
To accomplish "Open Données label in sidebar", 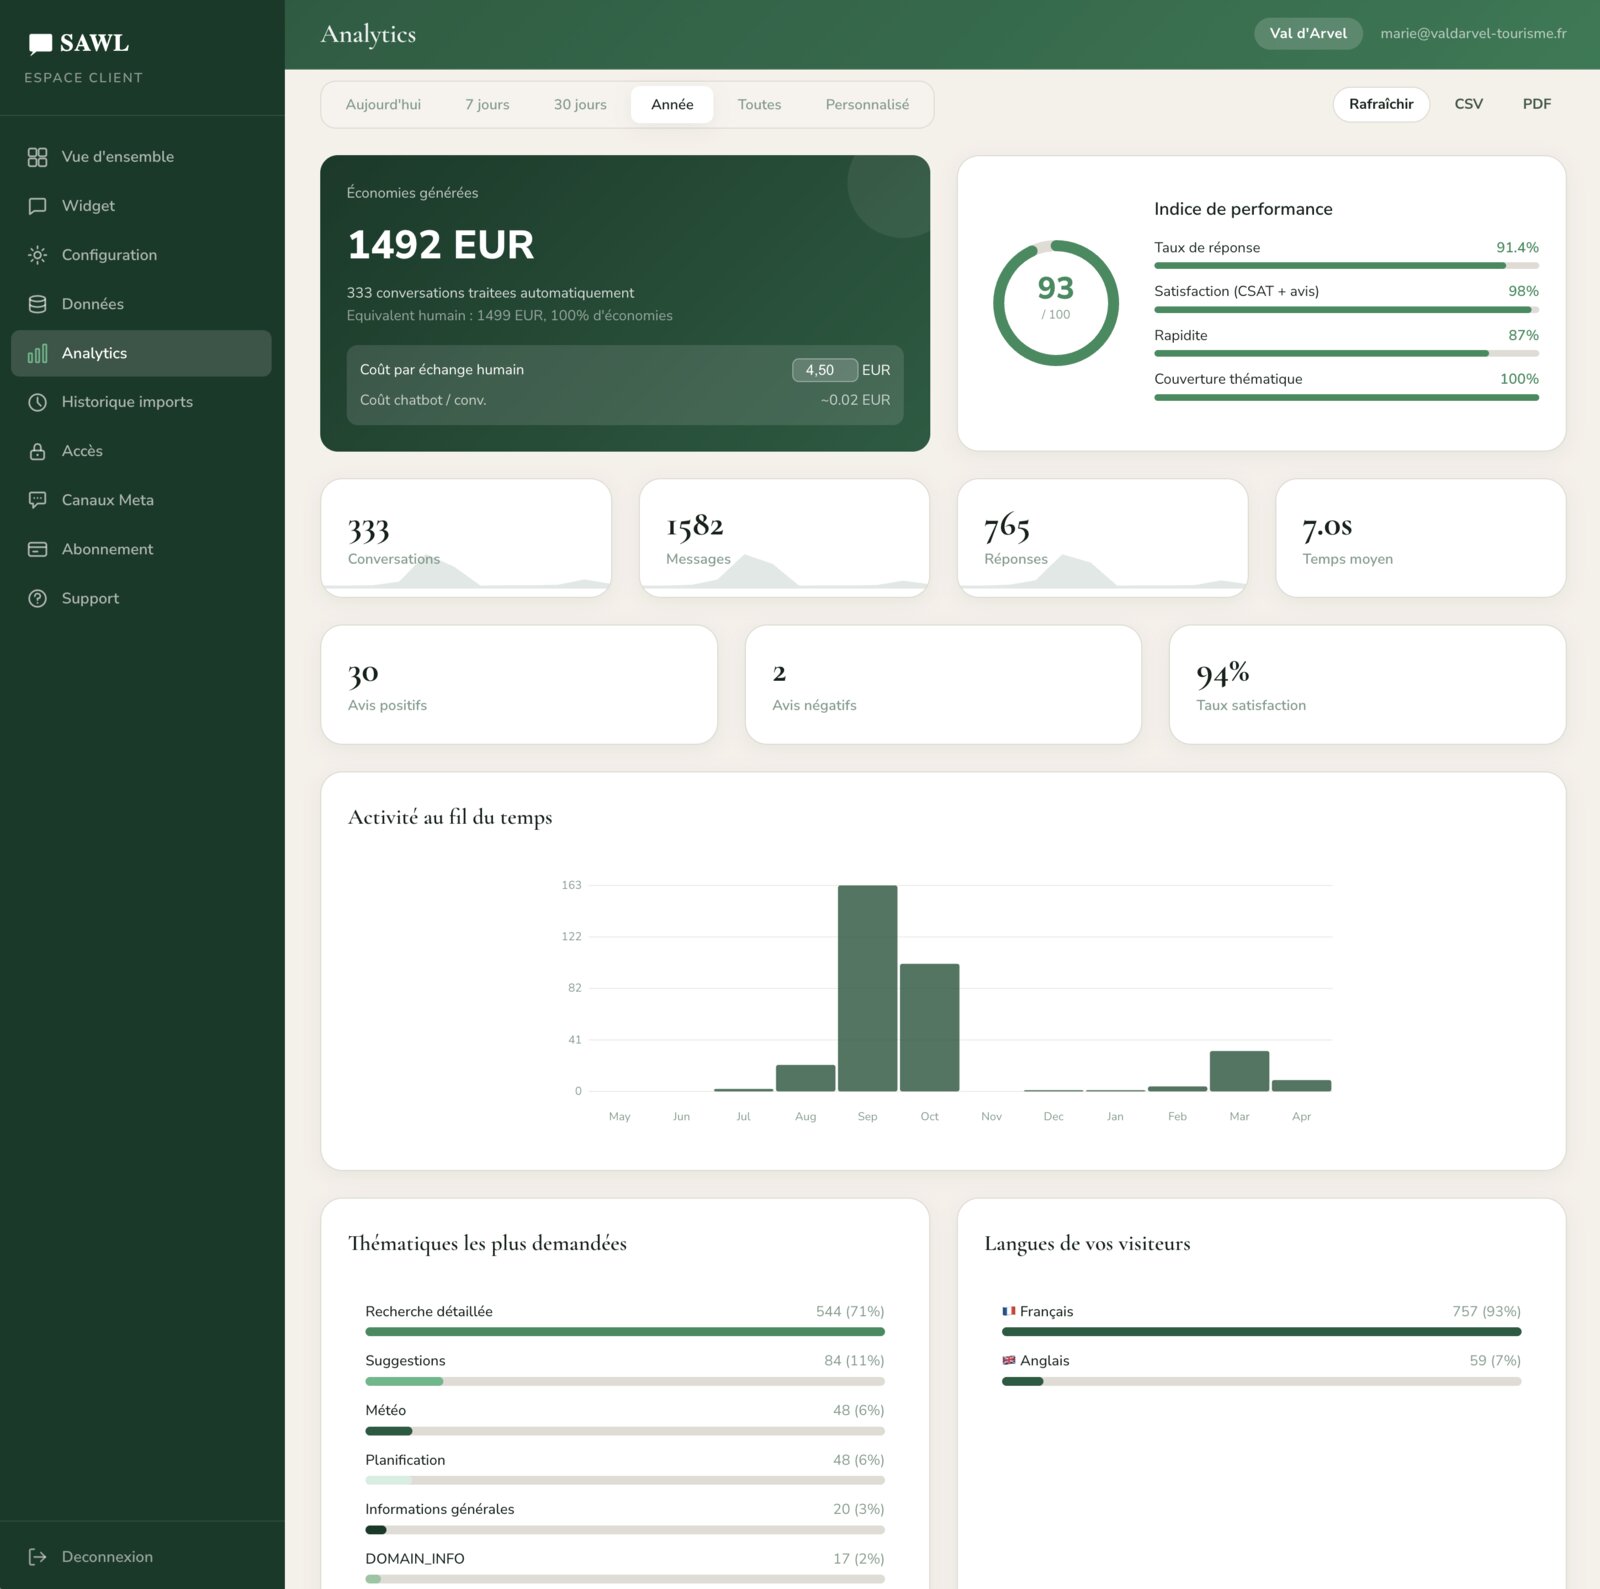I will tap(93, 304).
